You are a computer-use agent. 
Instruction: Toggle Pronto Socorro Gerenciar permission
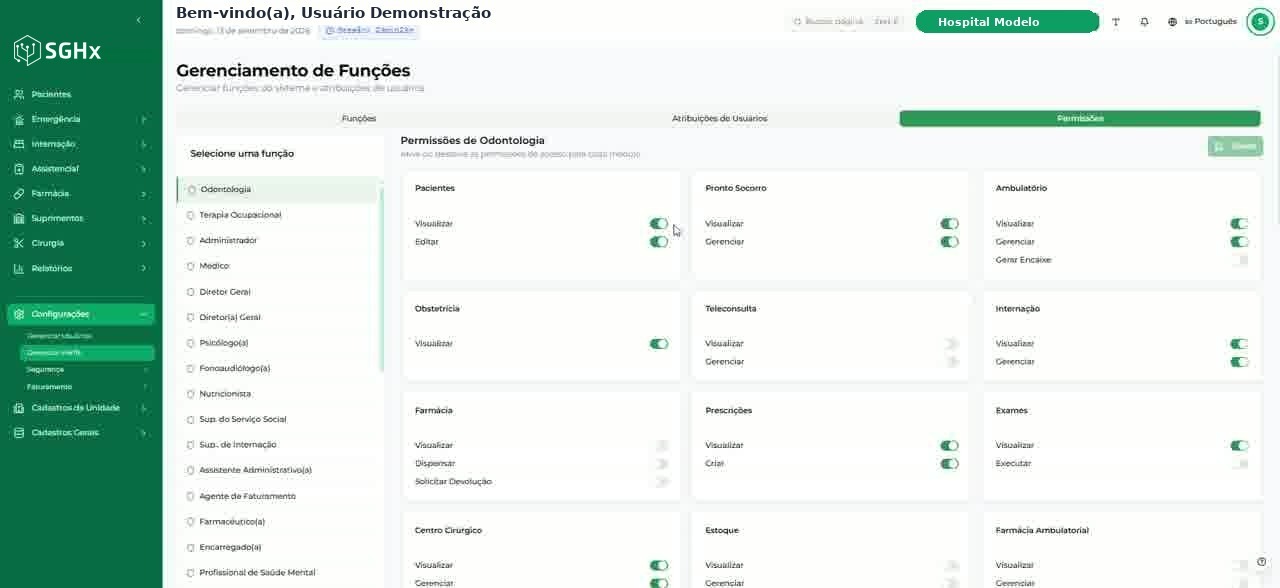click(949, 242)
